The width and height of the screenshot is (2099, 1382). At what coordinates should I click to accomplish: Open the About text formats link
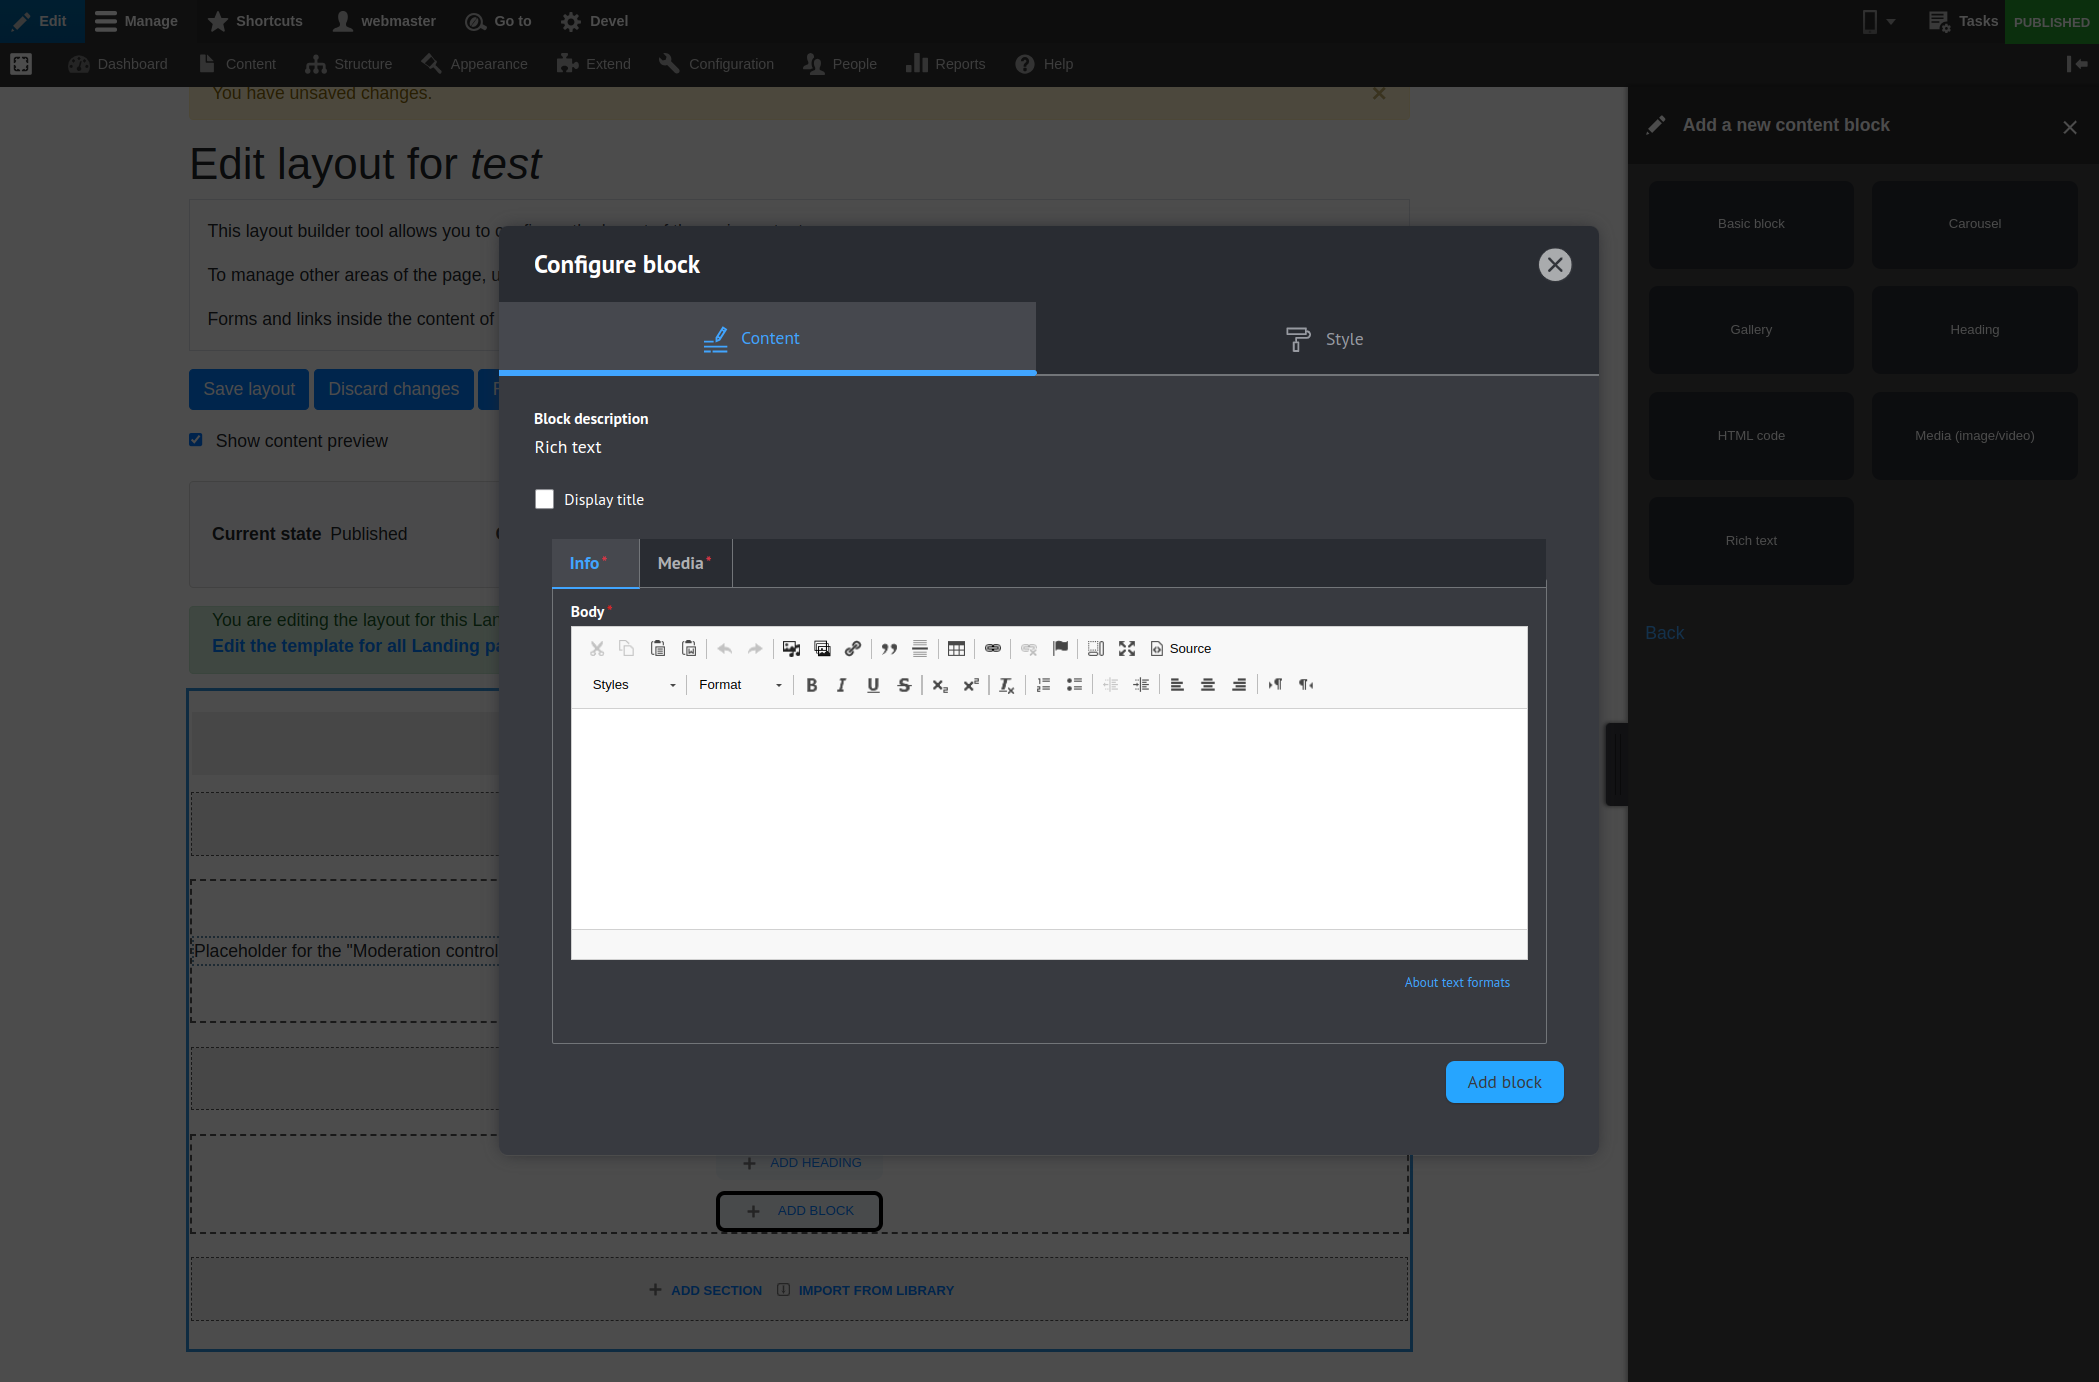click(1457, 983)
